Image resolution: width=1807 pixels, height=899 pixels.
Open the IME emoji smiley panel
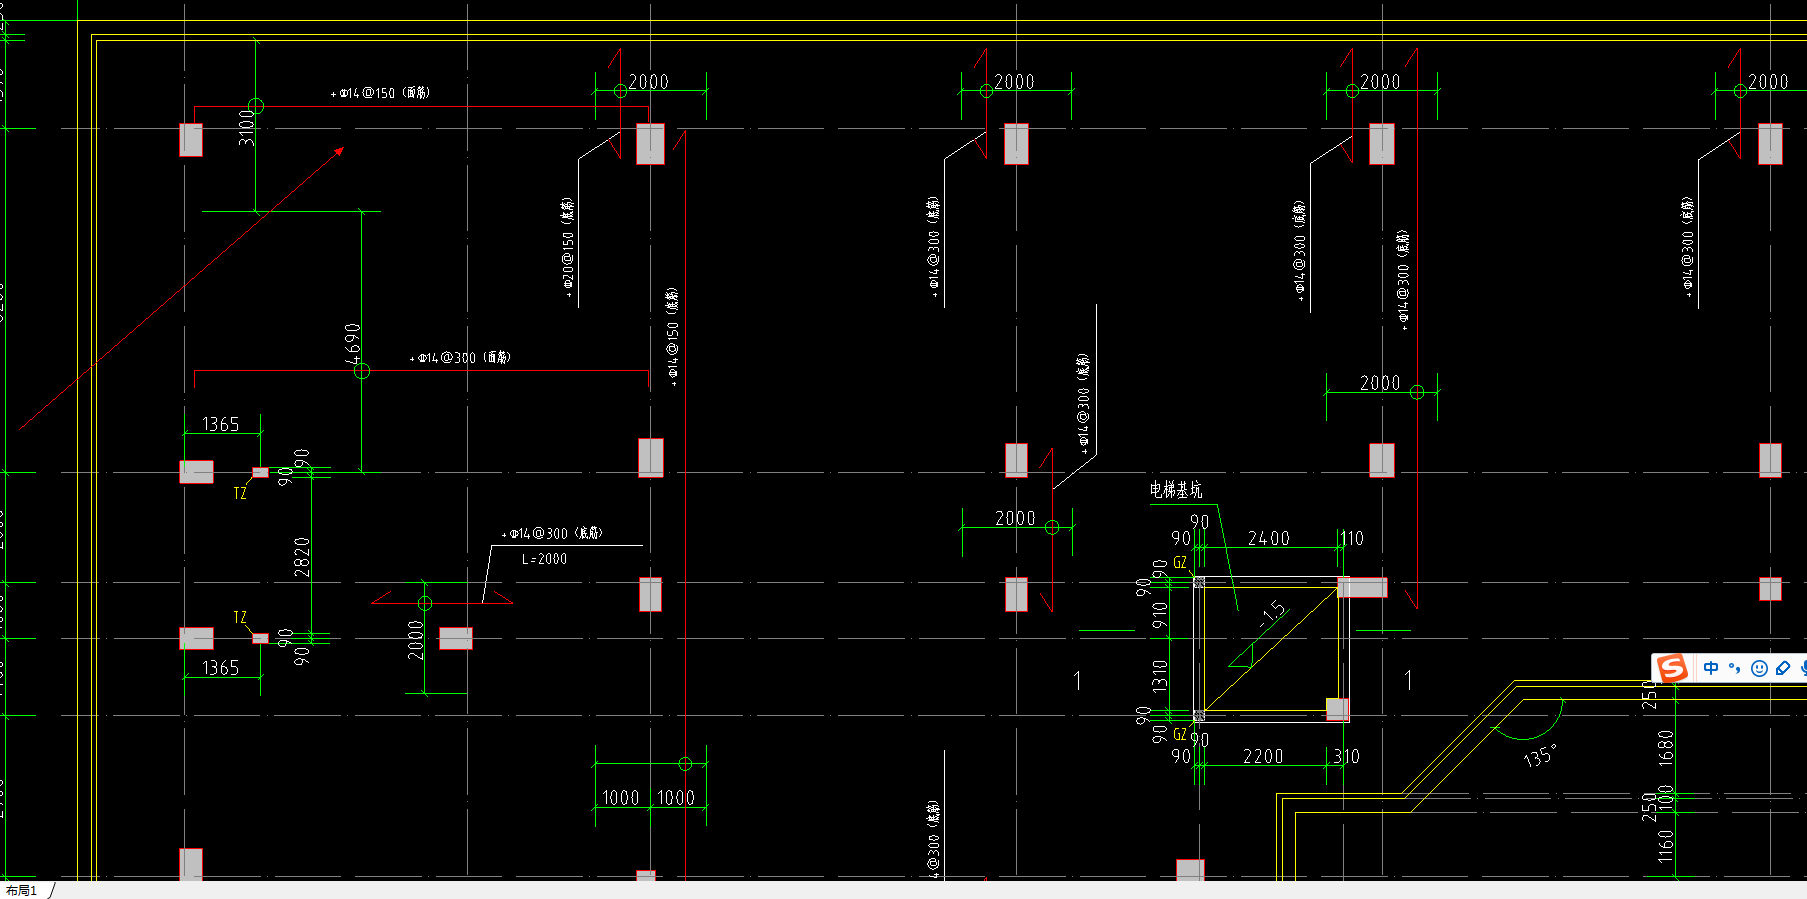pos(1759,668)
